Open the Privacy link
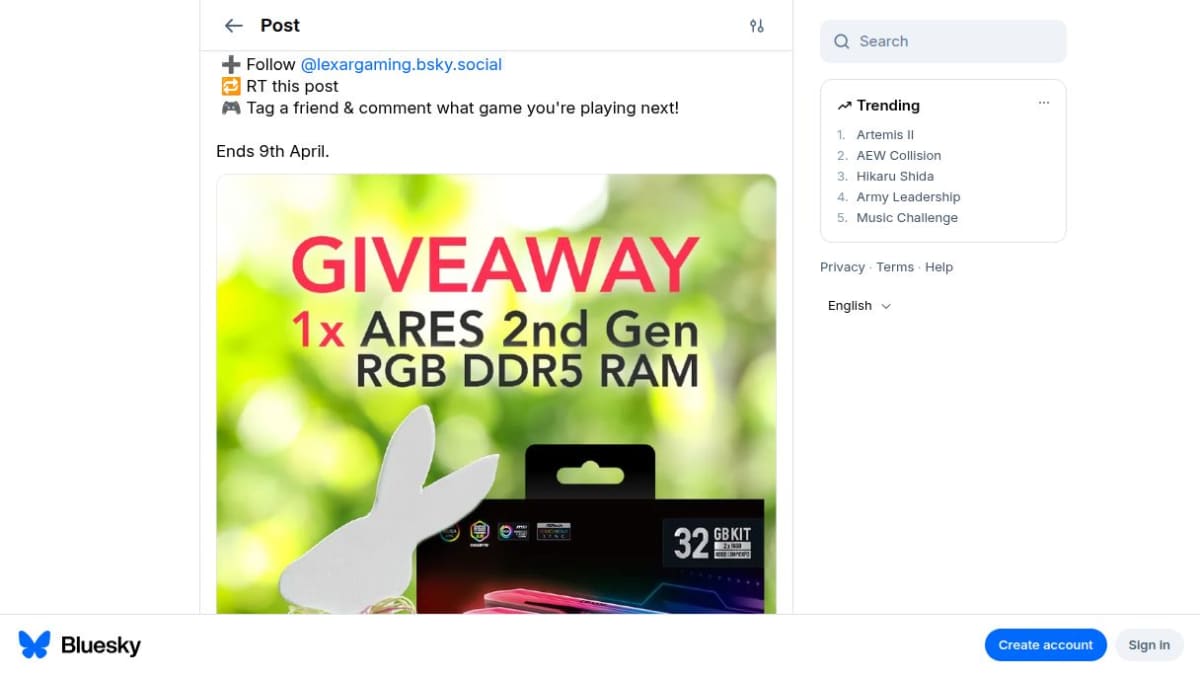1200x675 pixels. click(842, 267)
